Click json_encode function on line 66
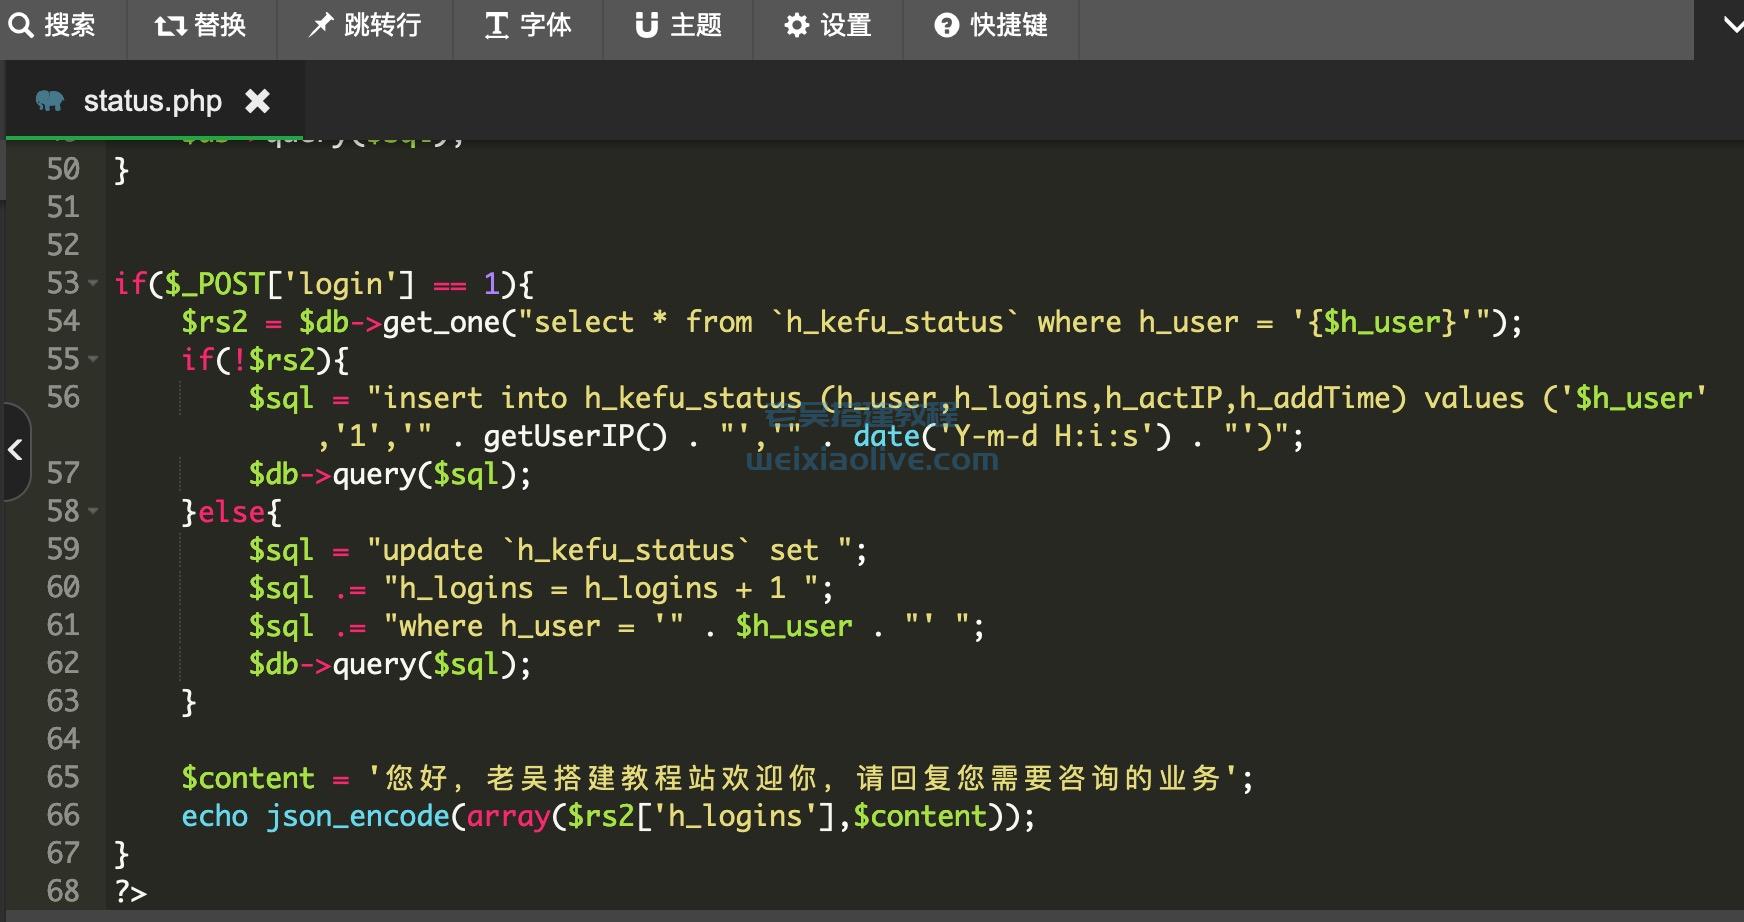The image size is (1744, 922). pyautogui.click(x=358, y=816)
